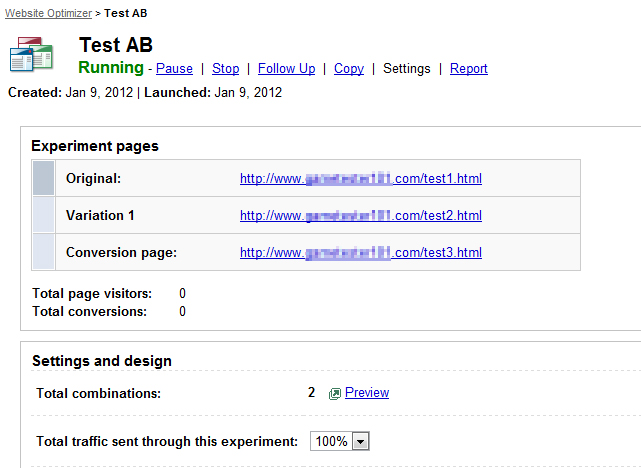This screenshot has height=468, width=641.
Task: Copy this experiment
Action: 348,69
